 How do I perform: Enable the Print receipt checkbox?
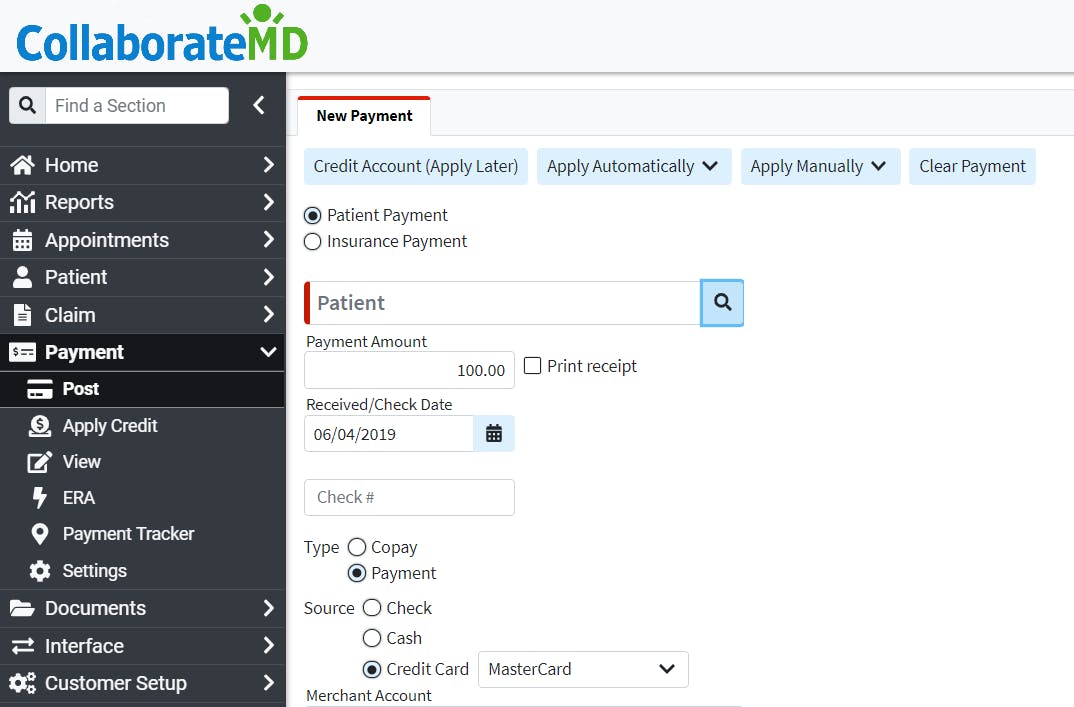pos(531,365)
